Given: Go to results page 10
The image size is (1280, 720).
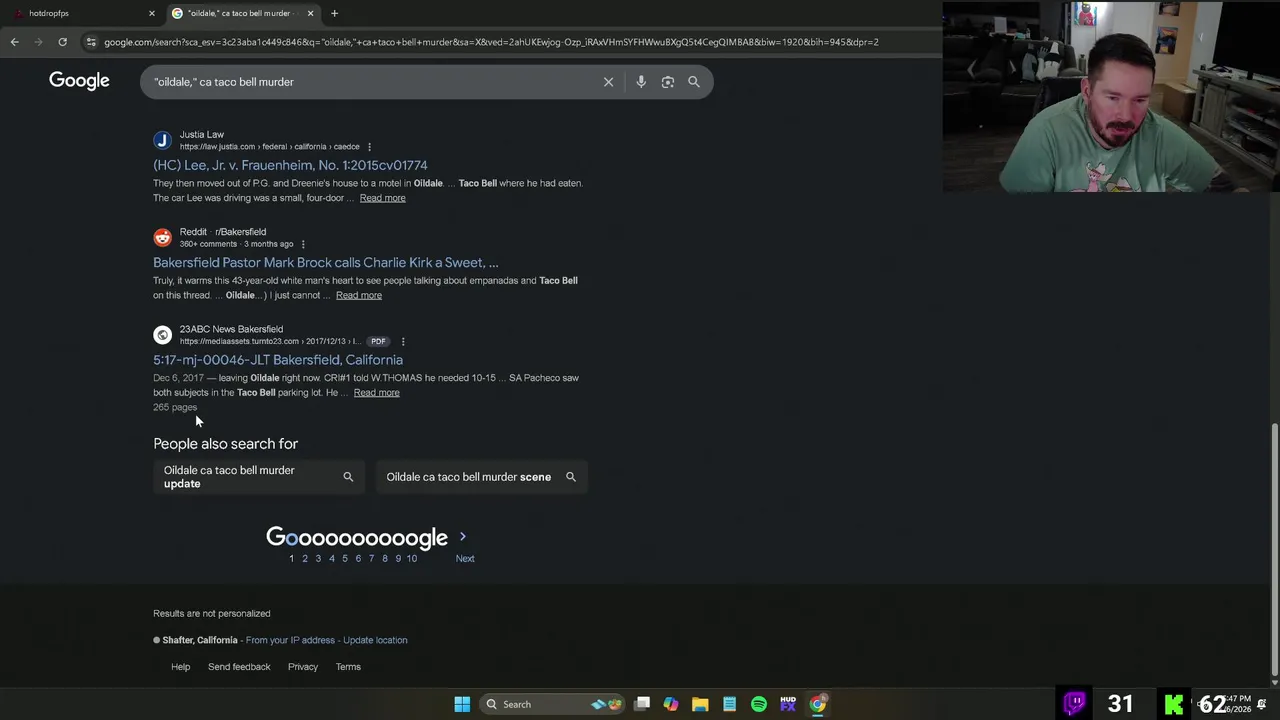Looking at the screenshot, I should 412,558.
